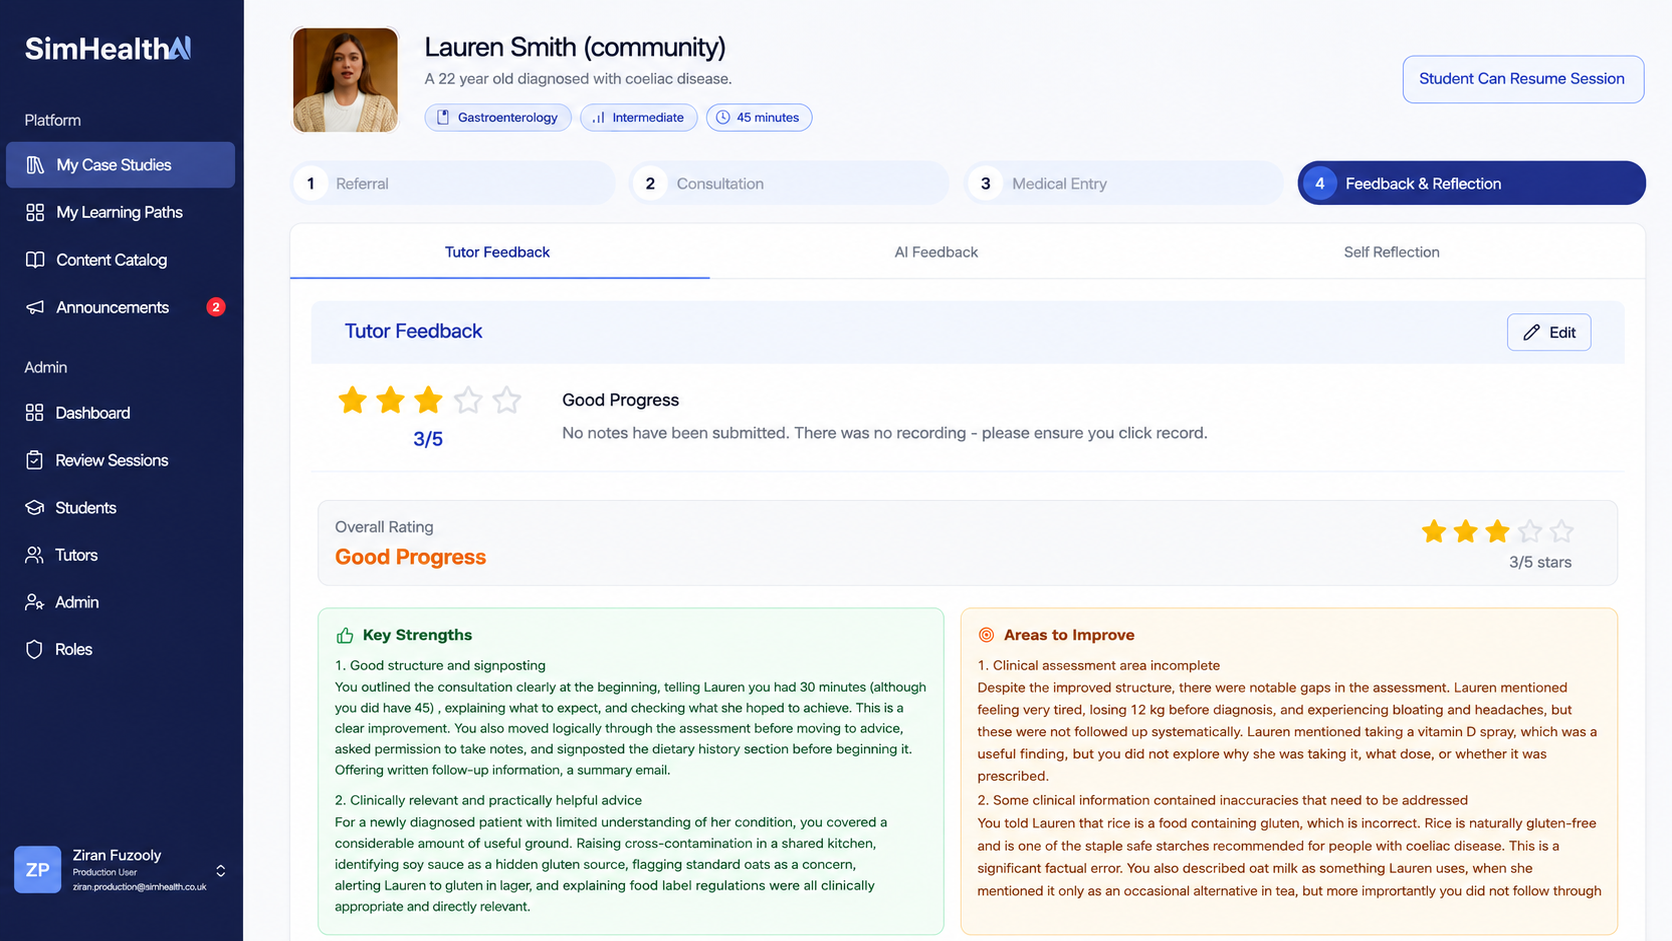Click the Areas to Improve heading

click(1069, 635)
